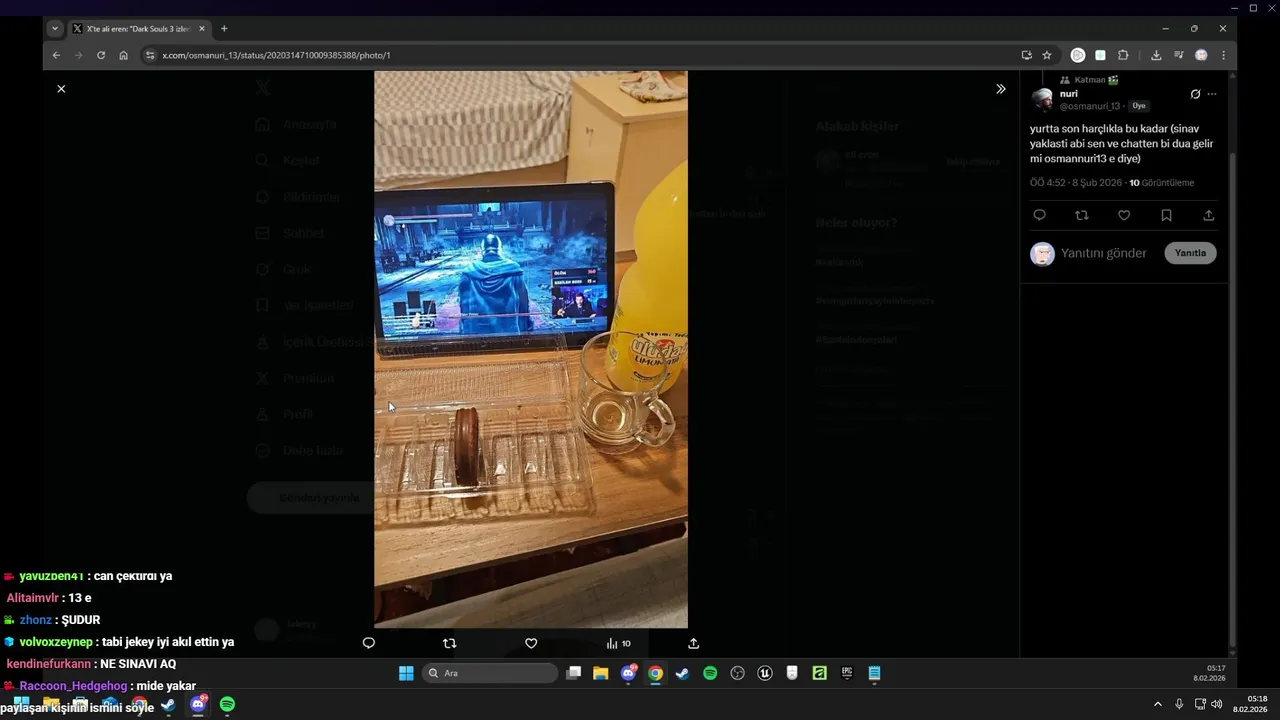View site information next to the URL
This screenshot has height=720, width=1280.
point(150,55)
